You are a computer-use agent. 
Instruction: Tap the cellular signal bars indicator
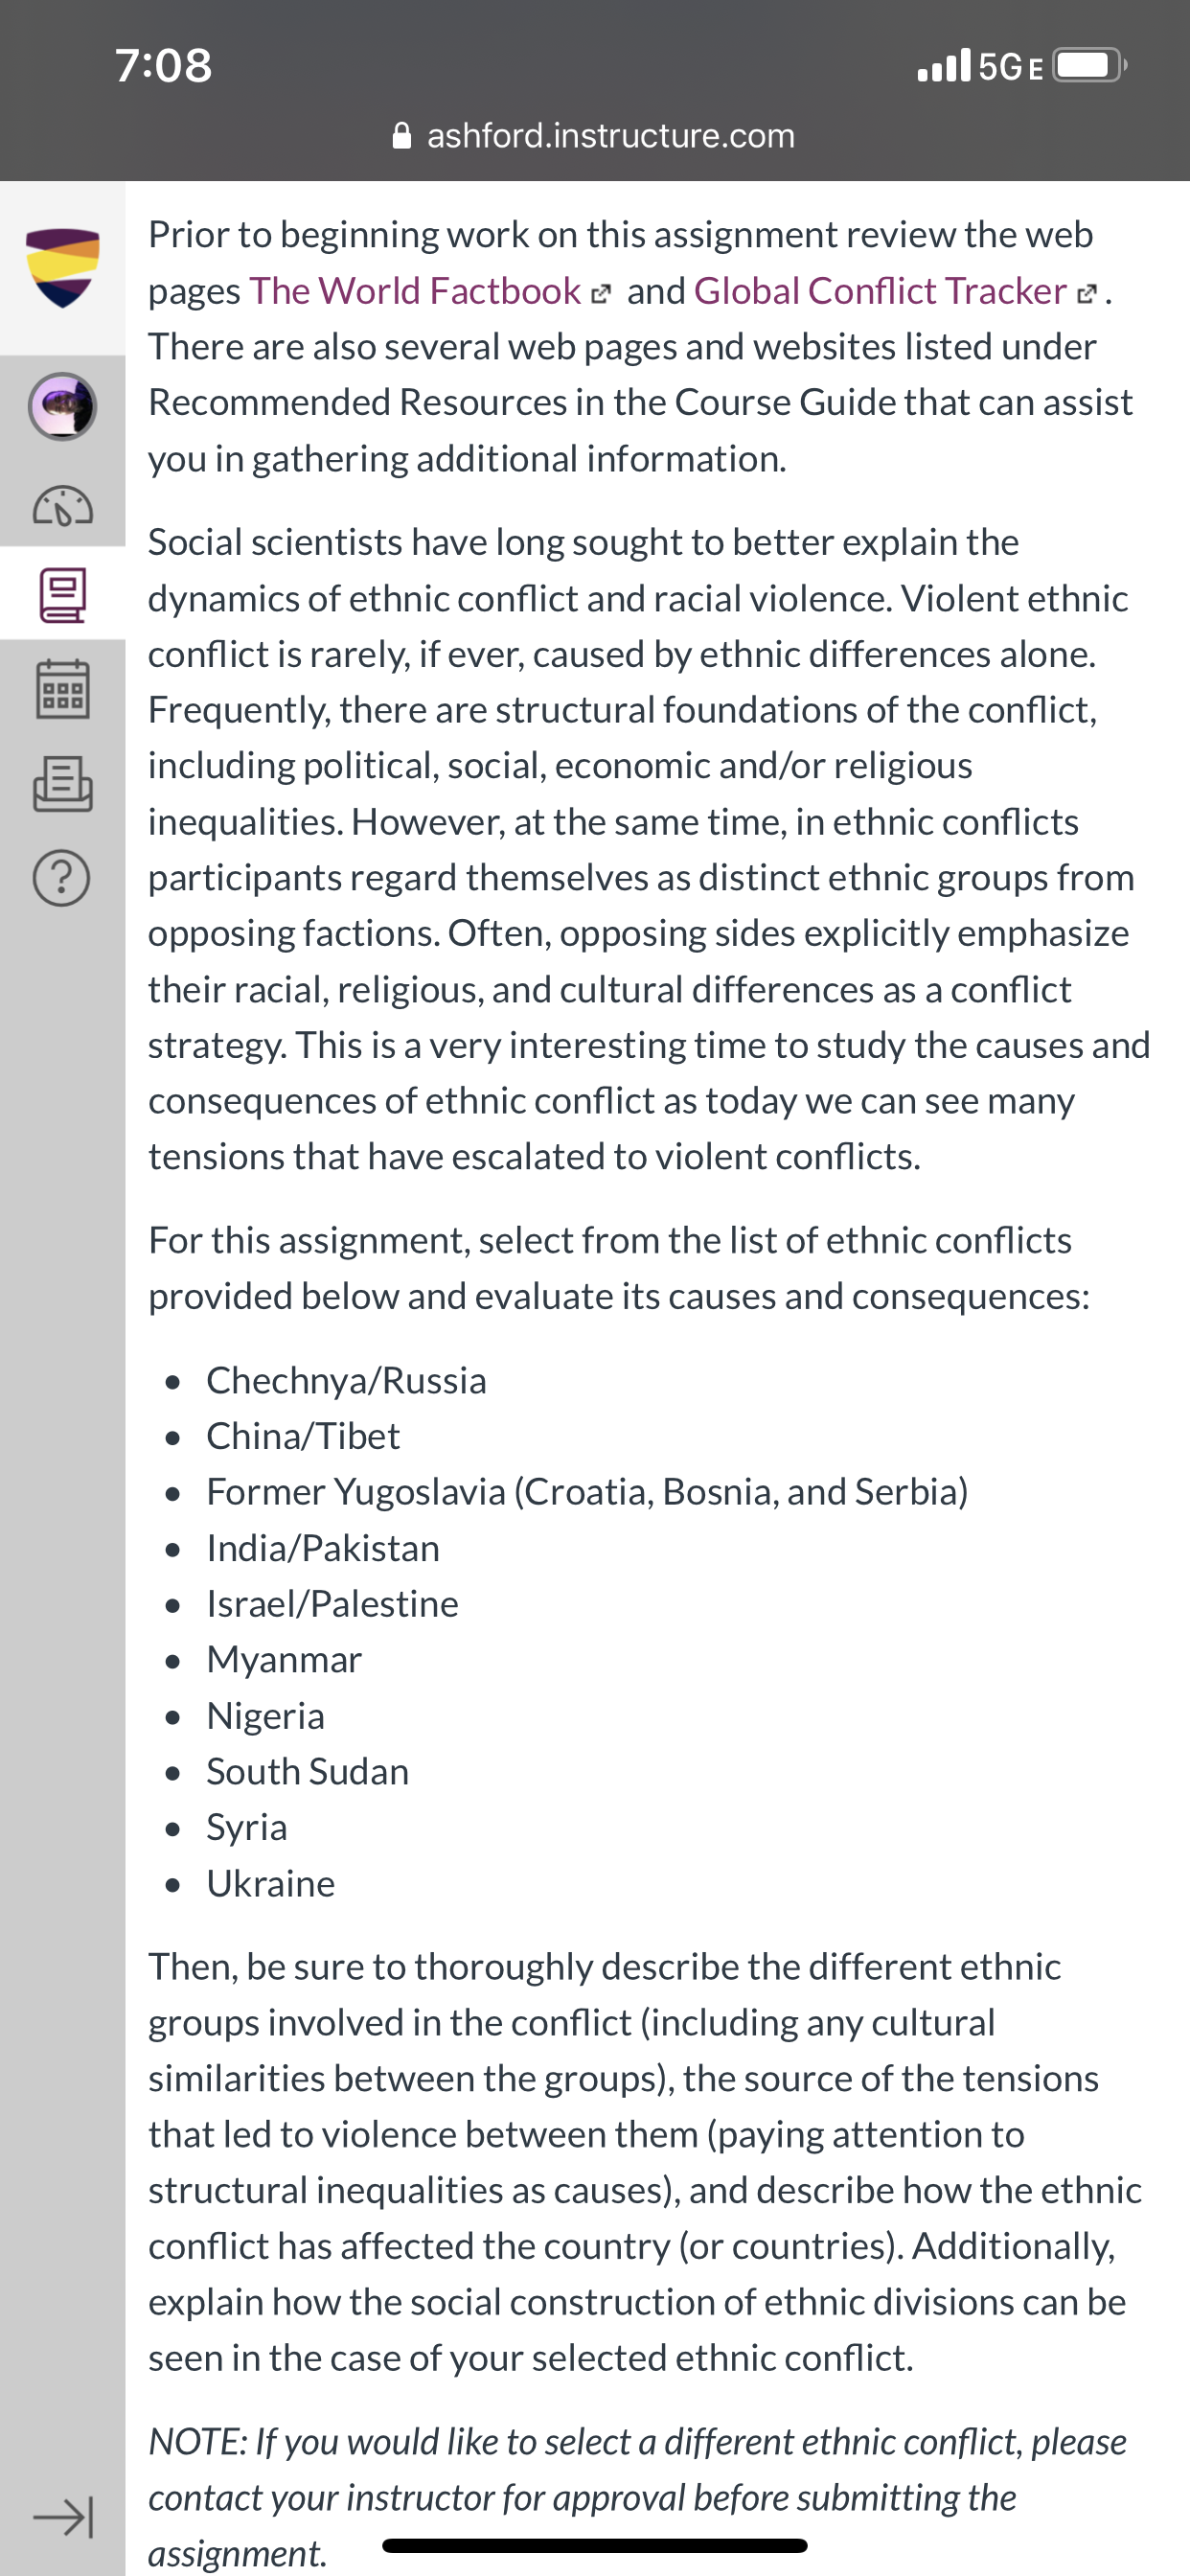click(944, 66)
